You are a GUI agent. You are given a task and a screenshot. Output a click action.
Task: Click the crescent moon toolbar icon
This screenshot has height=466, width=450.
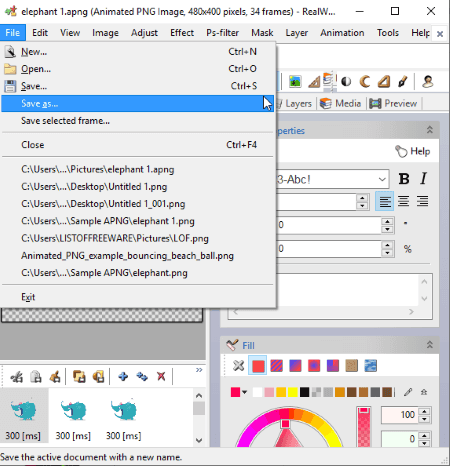click(365, 81)
